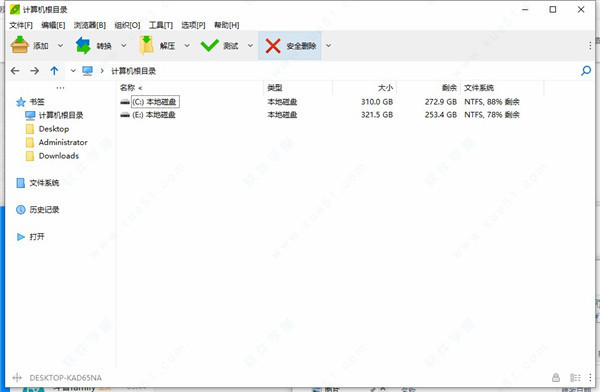Go up one level with blue arrow
This screenshot has height=392, width=600.
pyautogui.click(x=54, y=71)
